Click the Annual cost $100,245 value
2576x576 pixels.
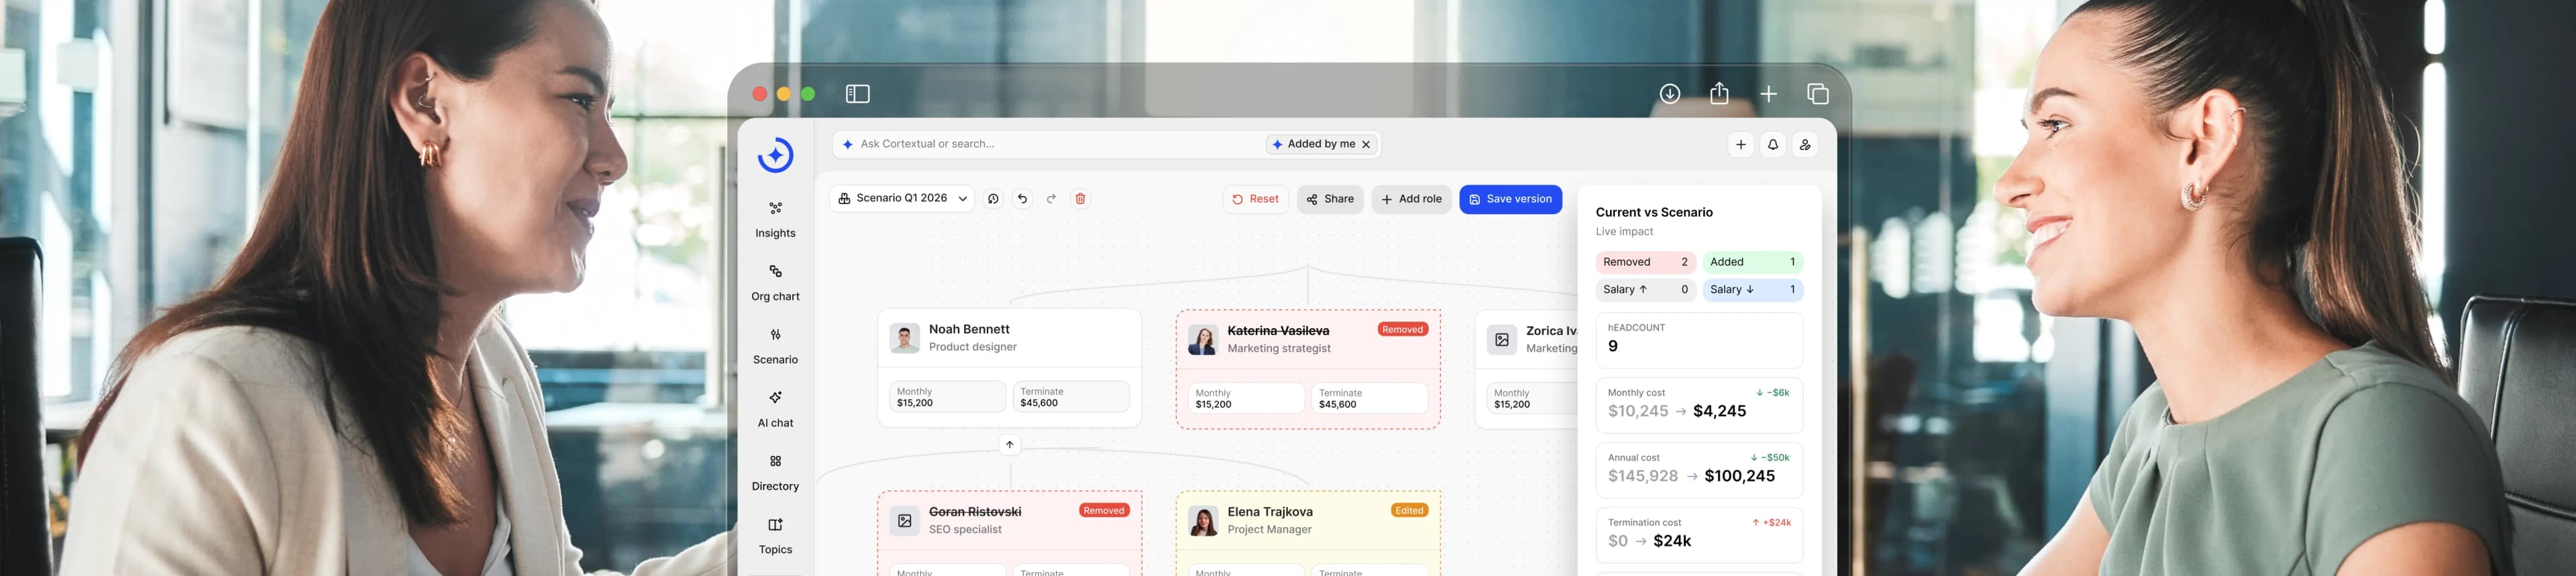point(1739,476)
